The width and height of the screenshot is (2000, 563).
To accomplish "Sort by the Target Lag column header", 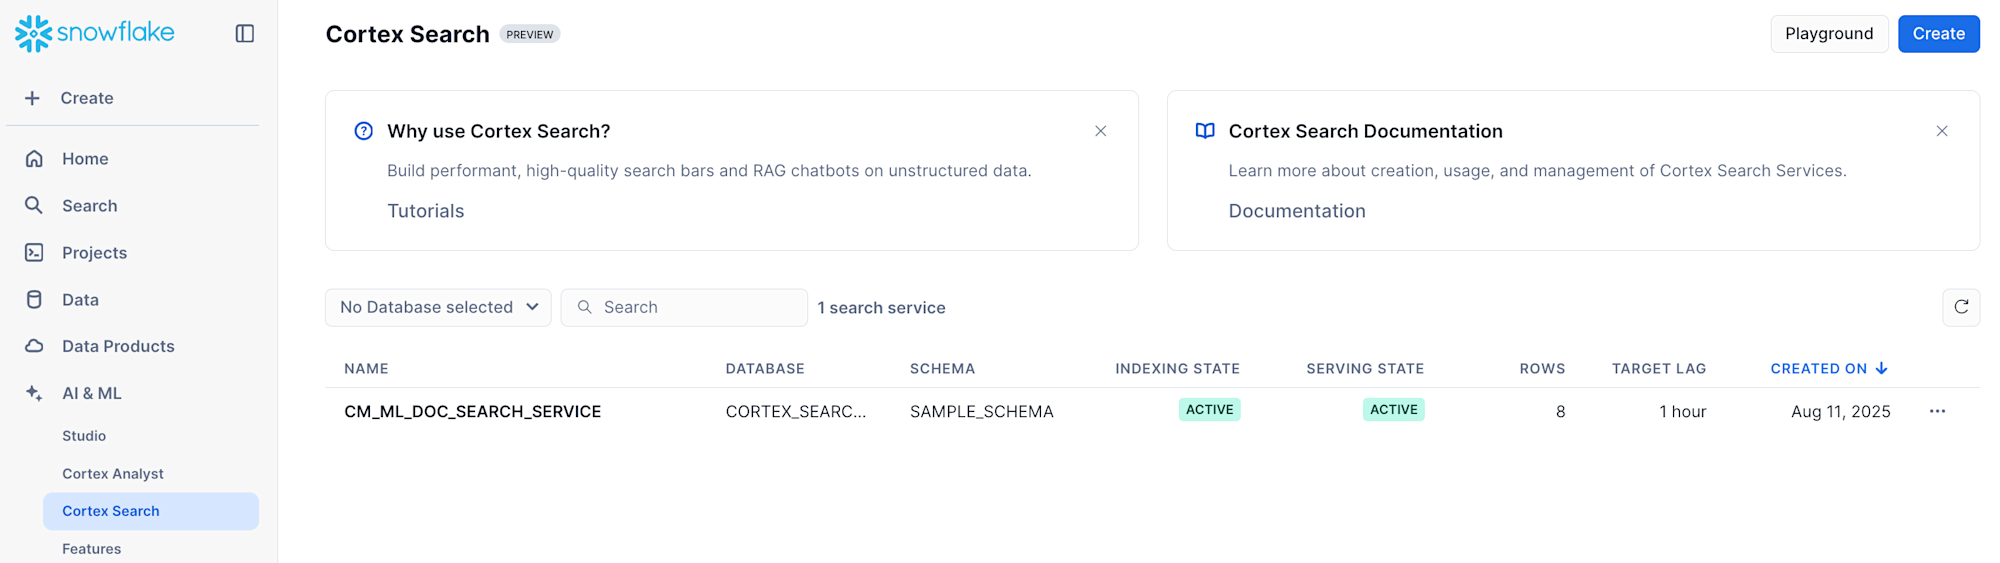I will [1659, 369].
